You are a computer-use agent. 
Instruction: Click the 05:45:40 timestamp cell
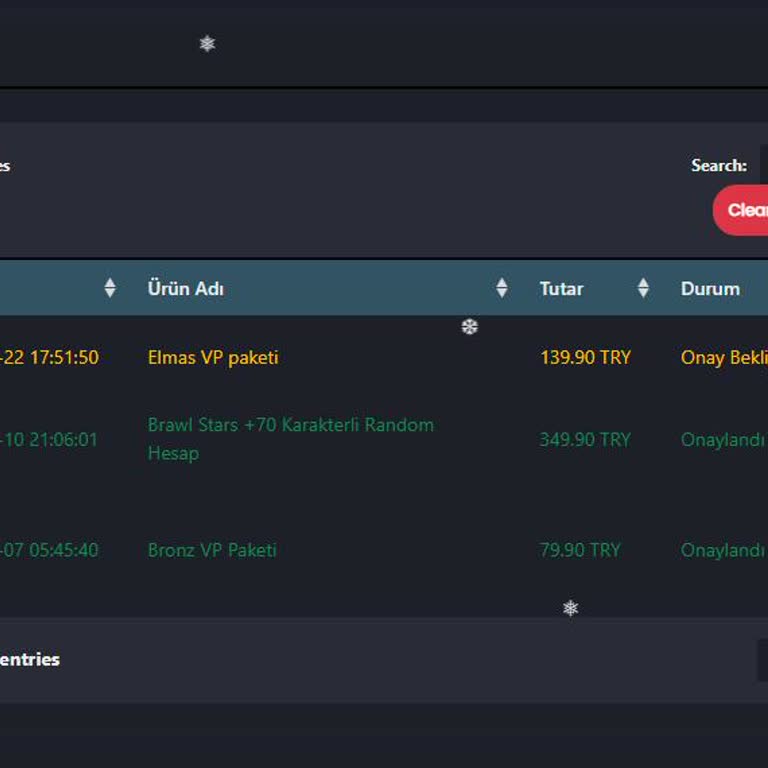click(x=49, y=550)
